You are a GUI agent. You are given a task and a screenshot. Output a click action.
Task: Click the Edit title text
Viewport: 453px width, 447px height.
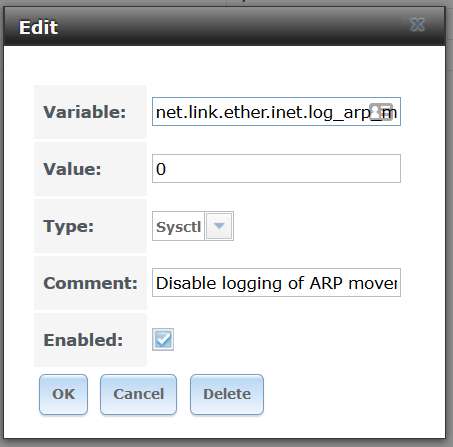pyautogui.click(x=38, y=27)
